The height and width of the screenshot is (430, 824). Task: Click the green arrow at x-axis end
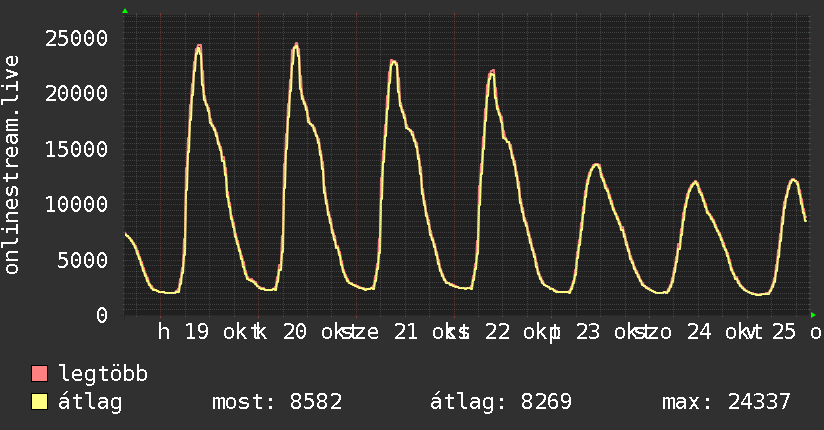(x=813, y=315)
